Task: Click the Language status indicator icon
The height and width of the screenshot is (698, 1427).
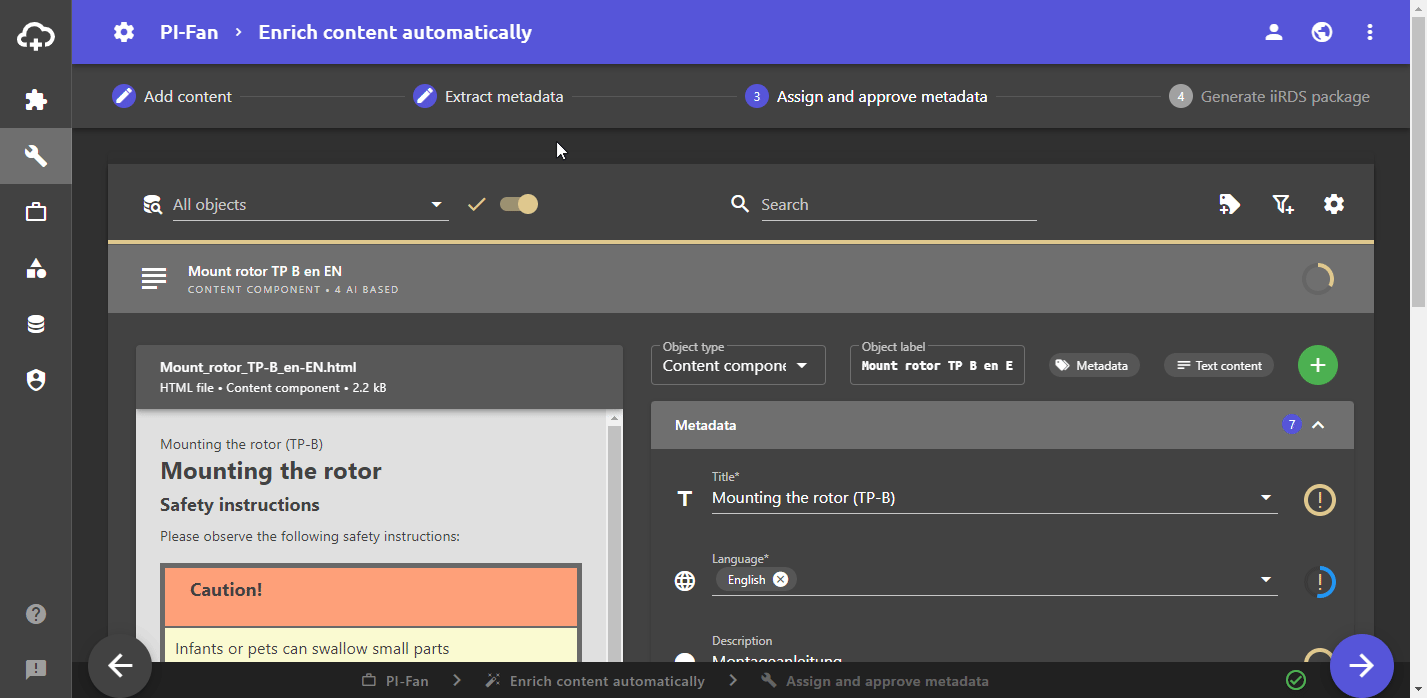Action: click(x=1320, y=581)
